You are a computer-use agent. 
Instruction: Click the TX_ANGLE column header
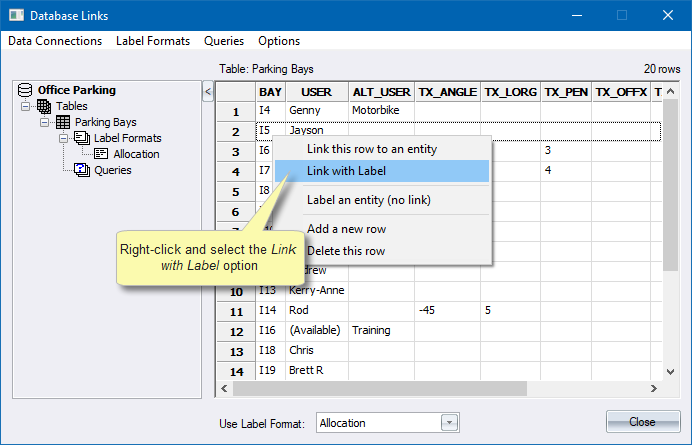click(x=448, y=92)
